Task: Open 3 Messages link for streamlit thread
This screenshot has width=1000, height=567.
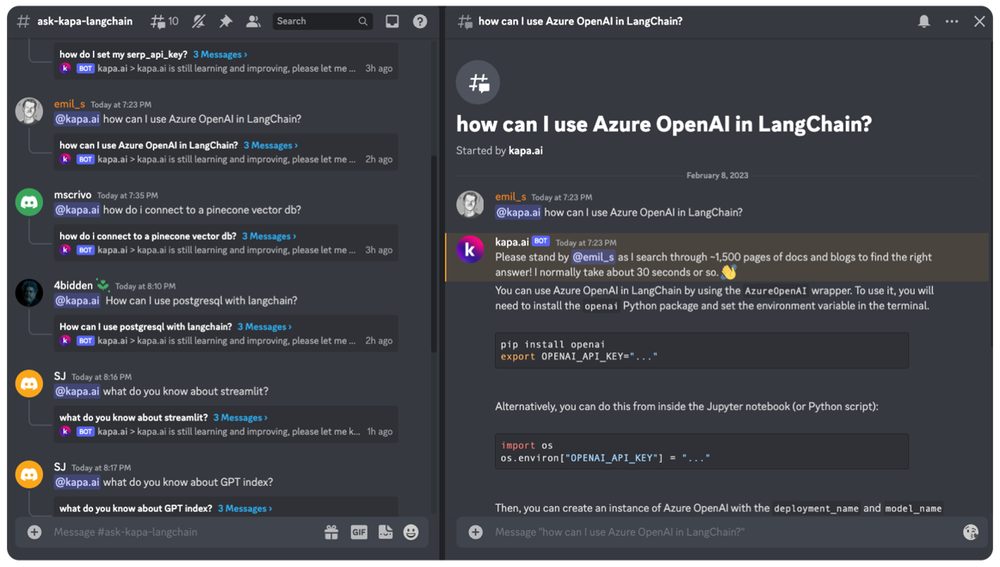Action: point(240,418)
